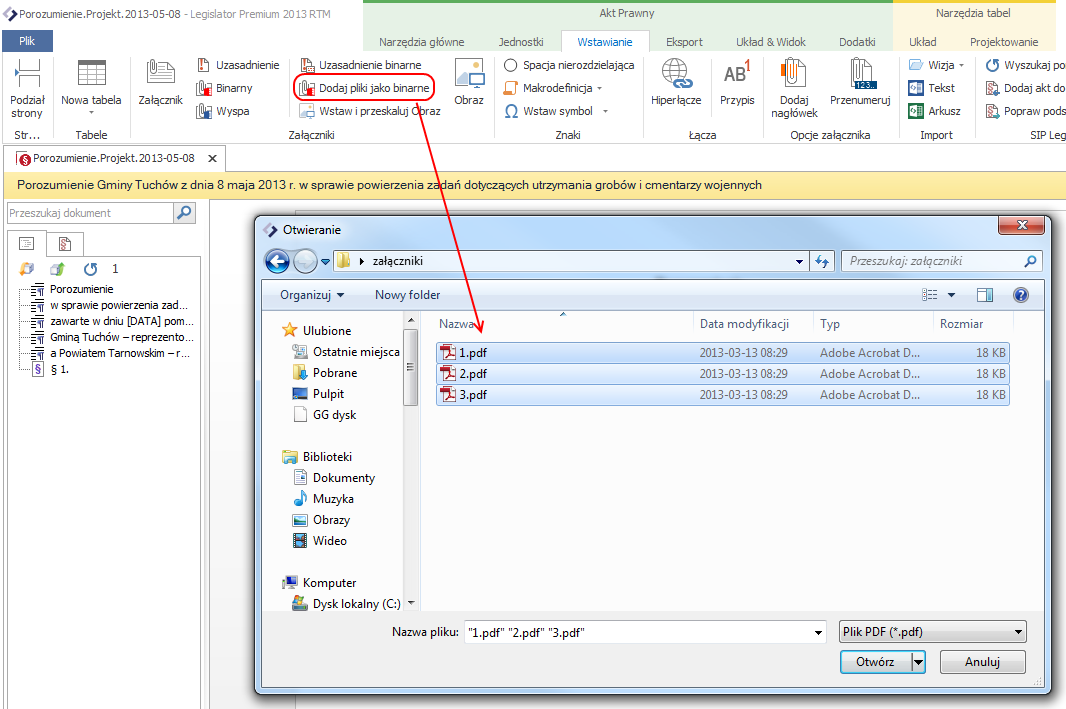The height and width of the screenshot is (709, 1066).
Task: Open the view options dropdown arrow
Action: click(951, 295)
